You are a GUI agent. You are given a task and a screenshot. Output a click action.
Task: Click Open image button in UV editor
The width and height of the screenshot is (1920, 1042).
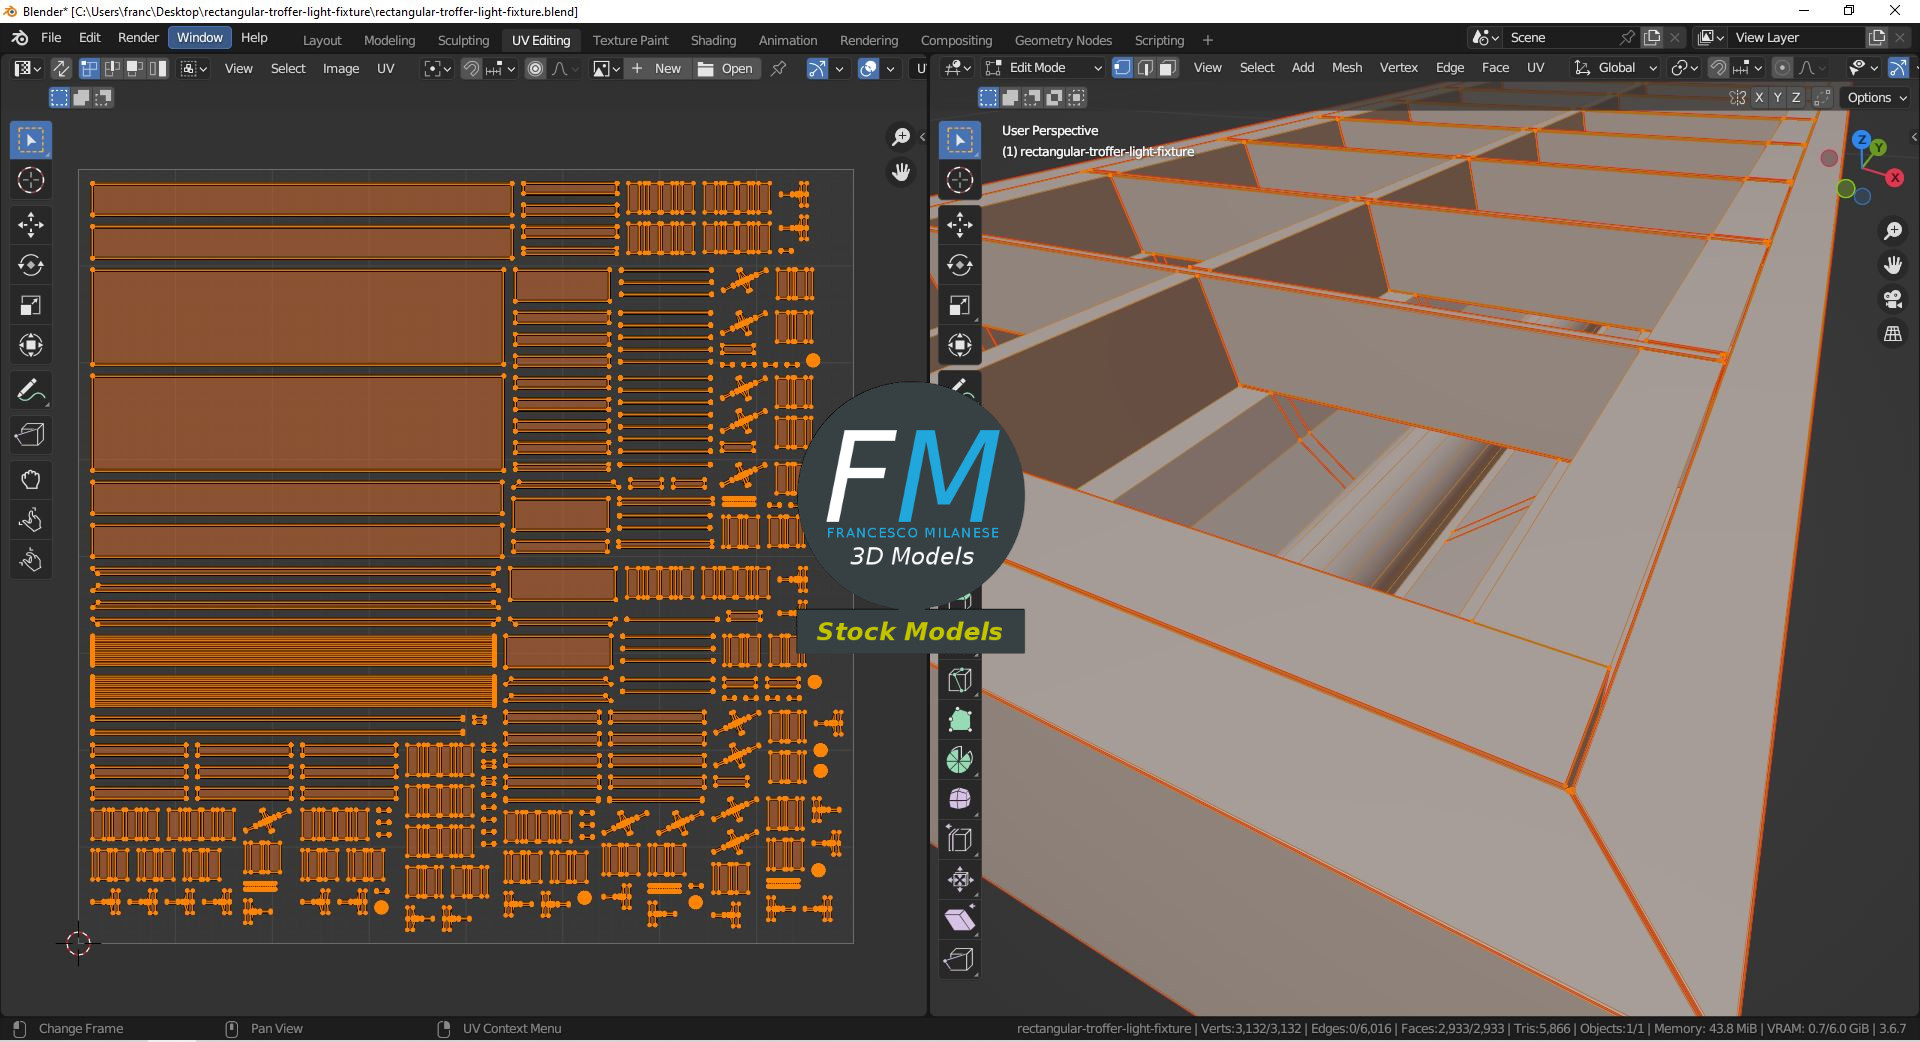point(726,68)
